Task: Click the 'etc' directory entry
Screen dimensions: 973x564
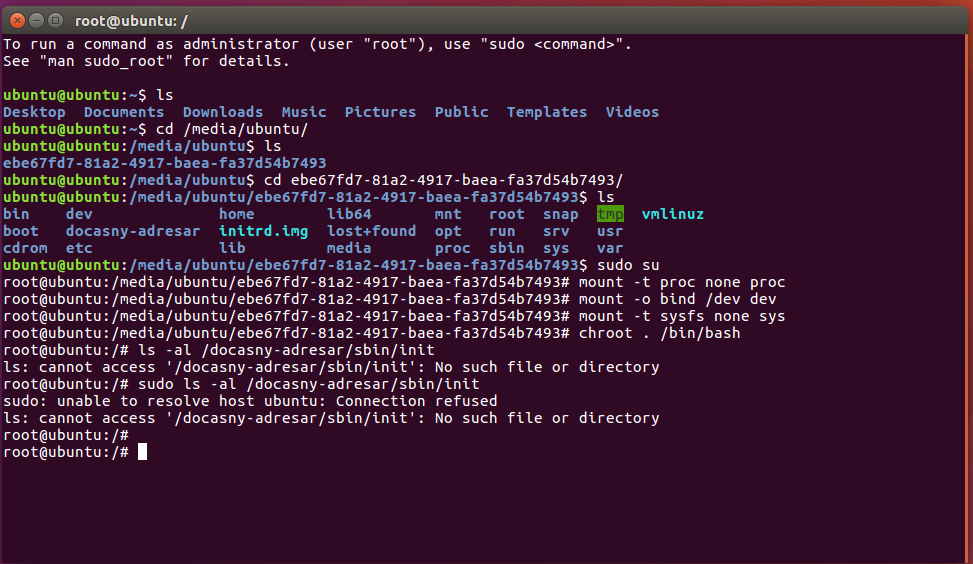Action: (79, 248)
